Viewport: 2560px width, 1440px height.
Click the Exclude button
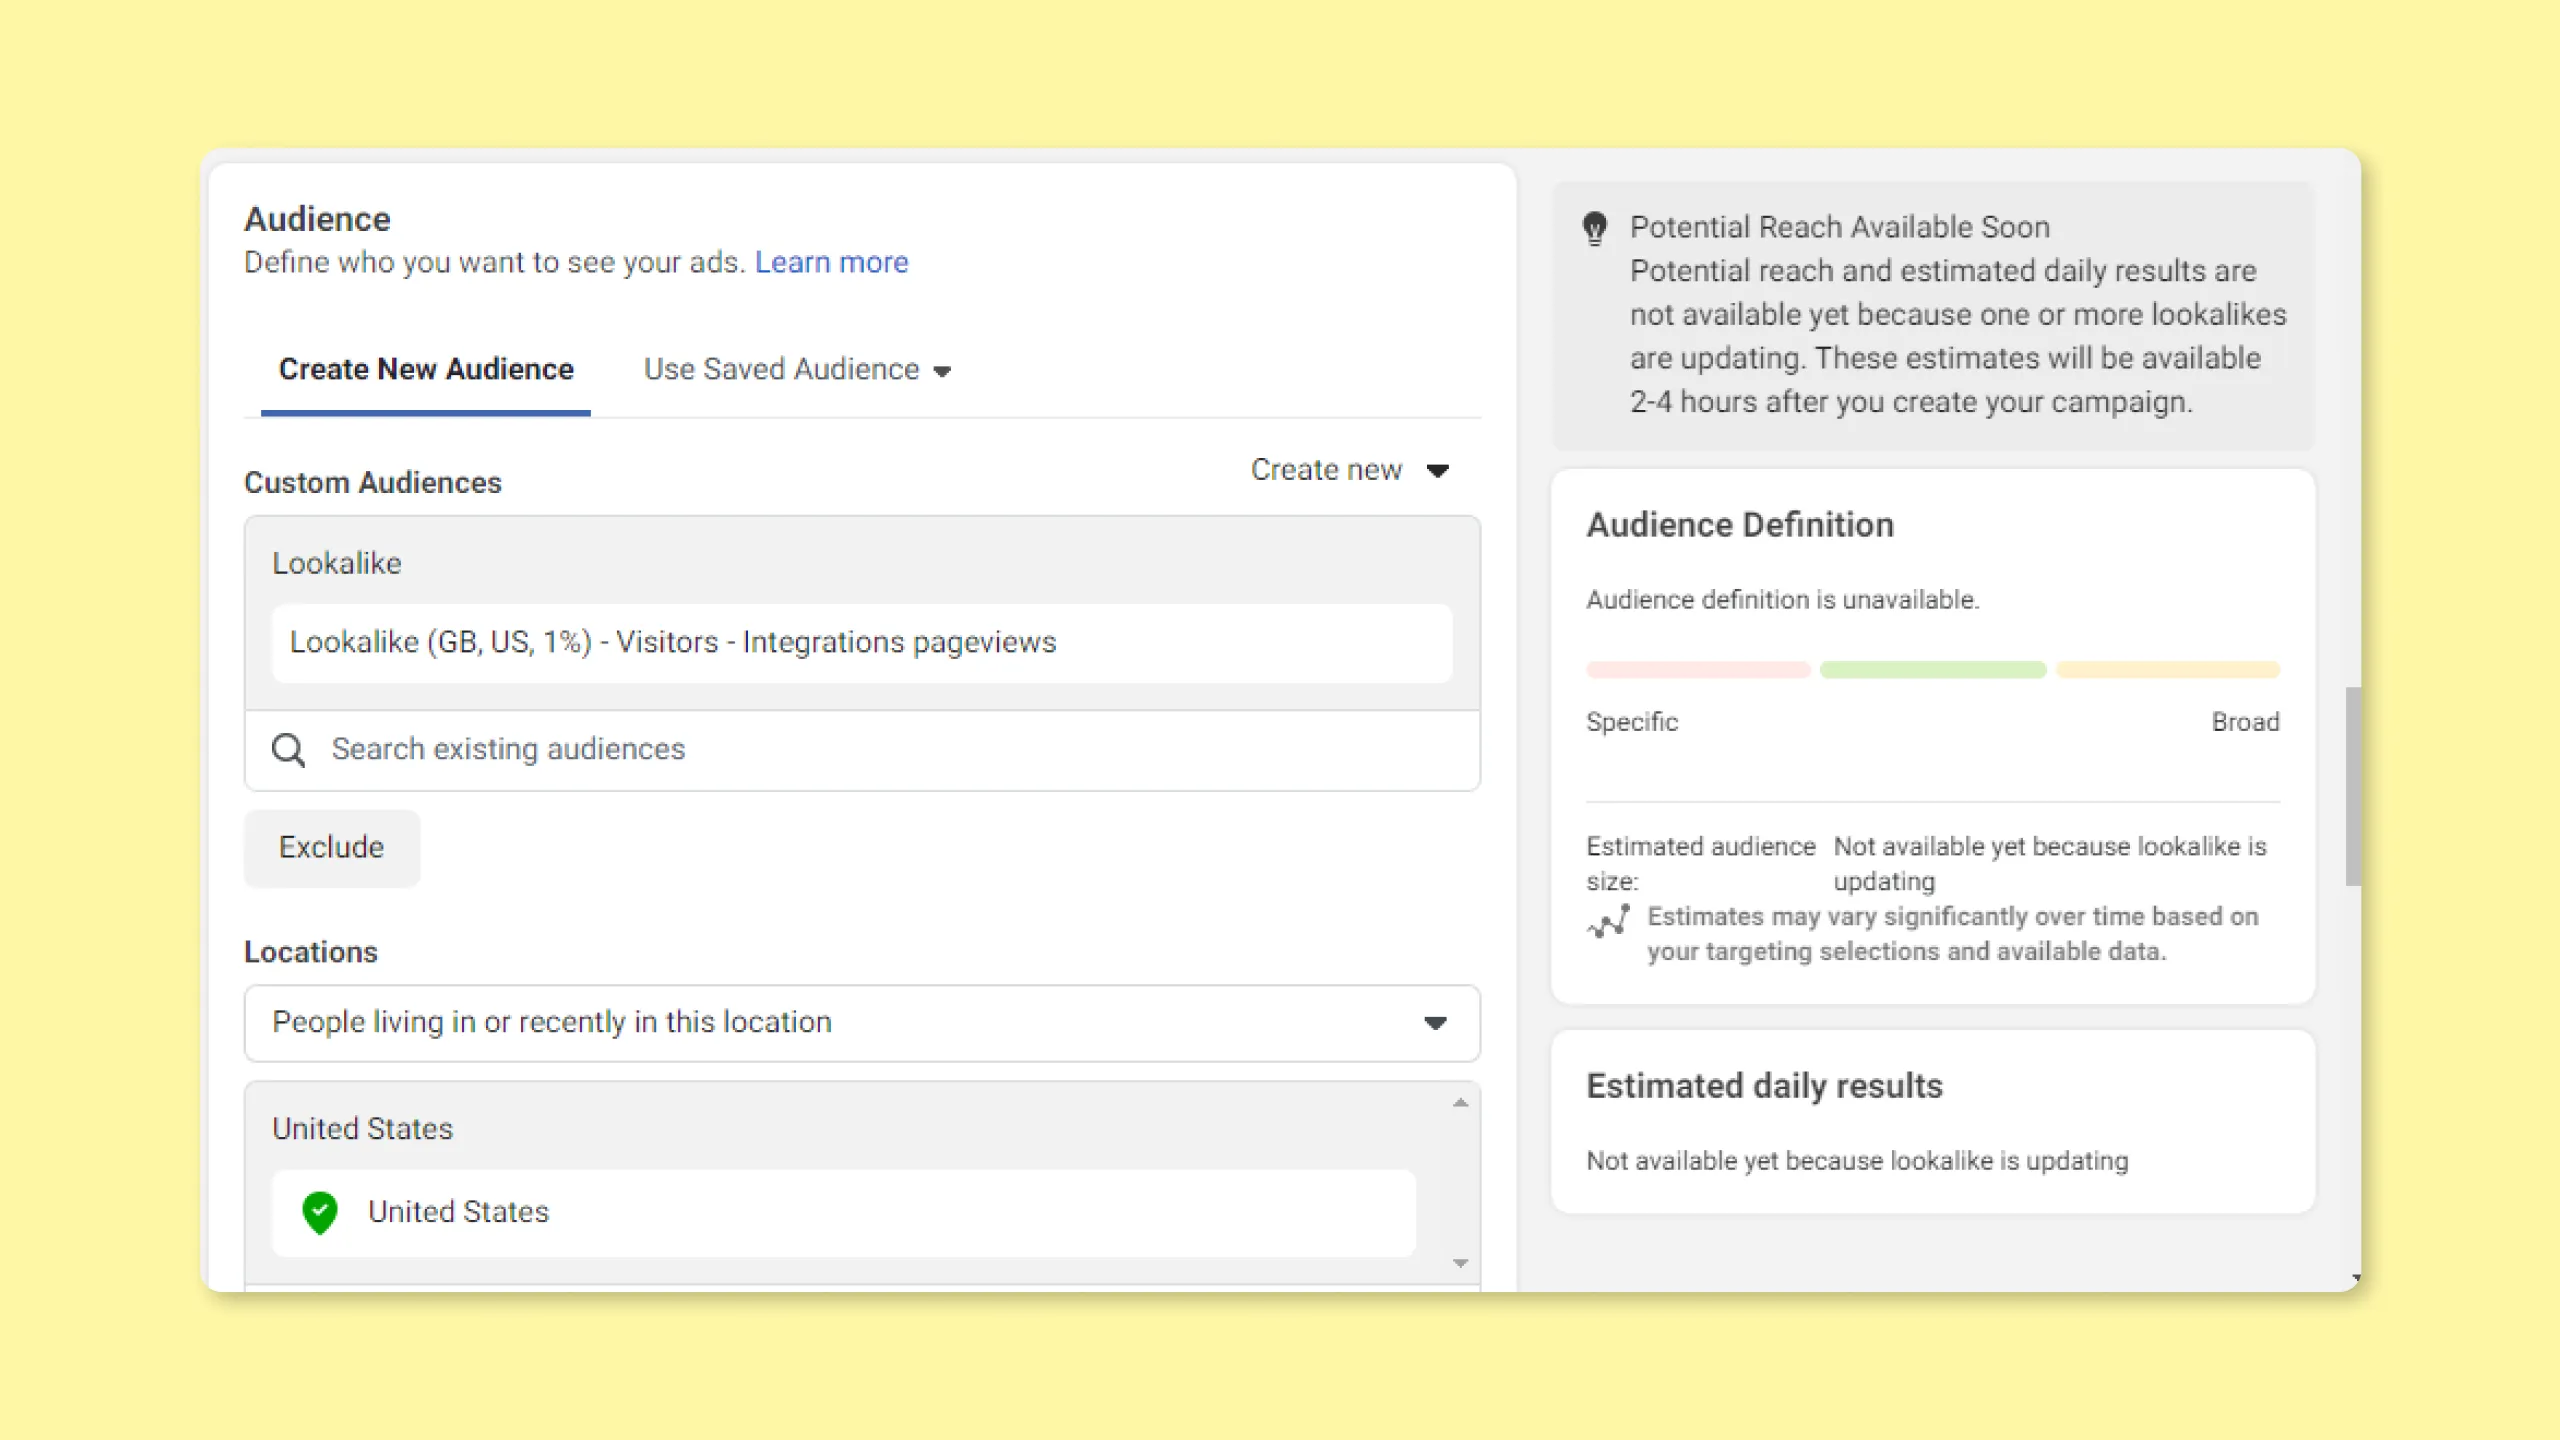tap(332, 847)
